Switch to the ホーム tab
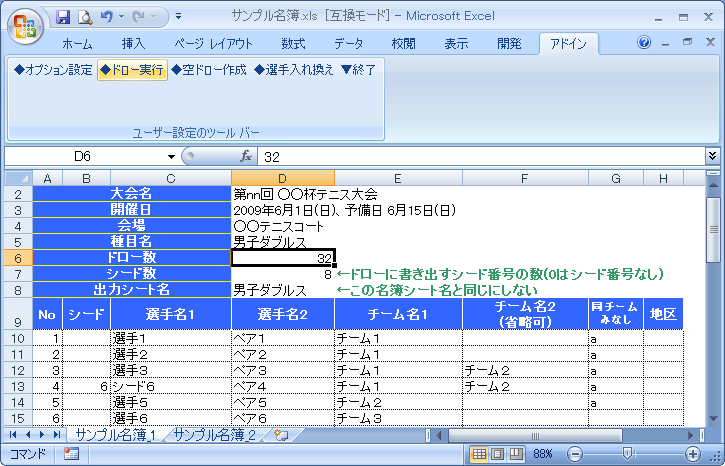 coord(77,44)
